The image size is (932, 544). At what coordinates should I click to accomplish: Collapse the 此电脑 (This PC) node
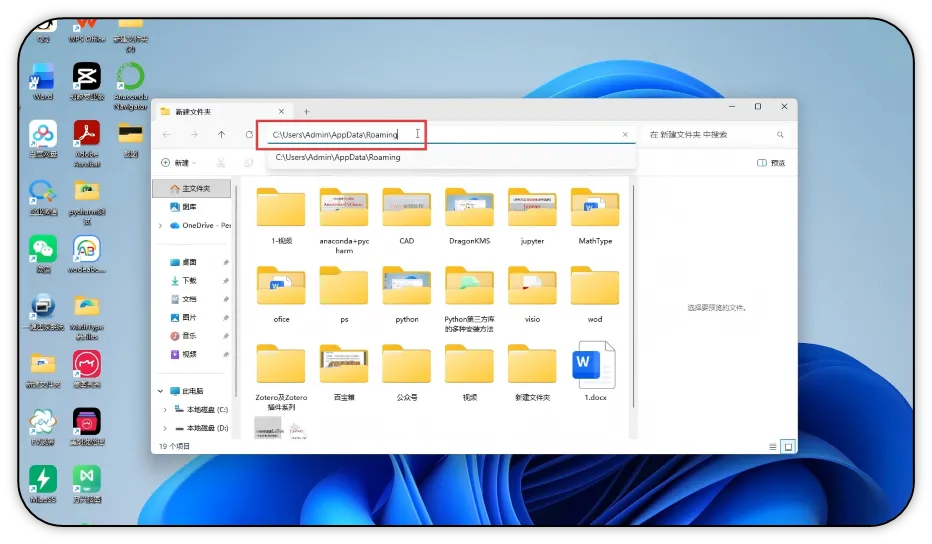point(160,391)
